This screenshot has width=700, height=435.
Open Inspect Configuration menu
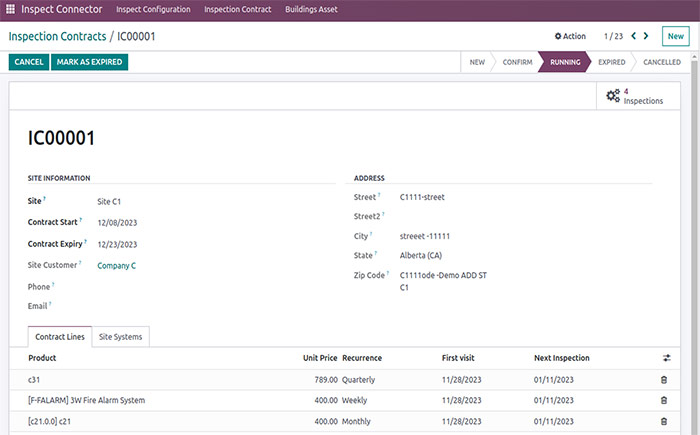(x=153, y=9)
